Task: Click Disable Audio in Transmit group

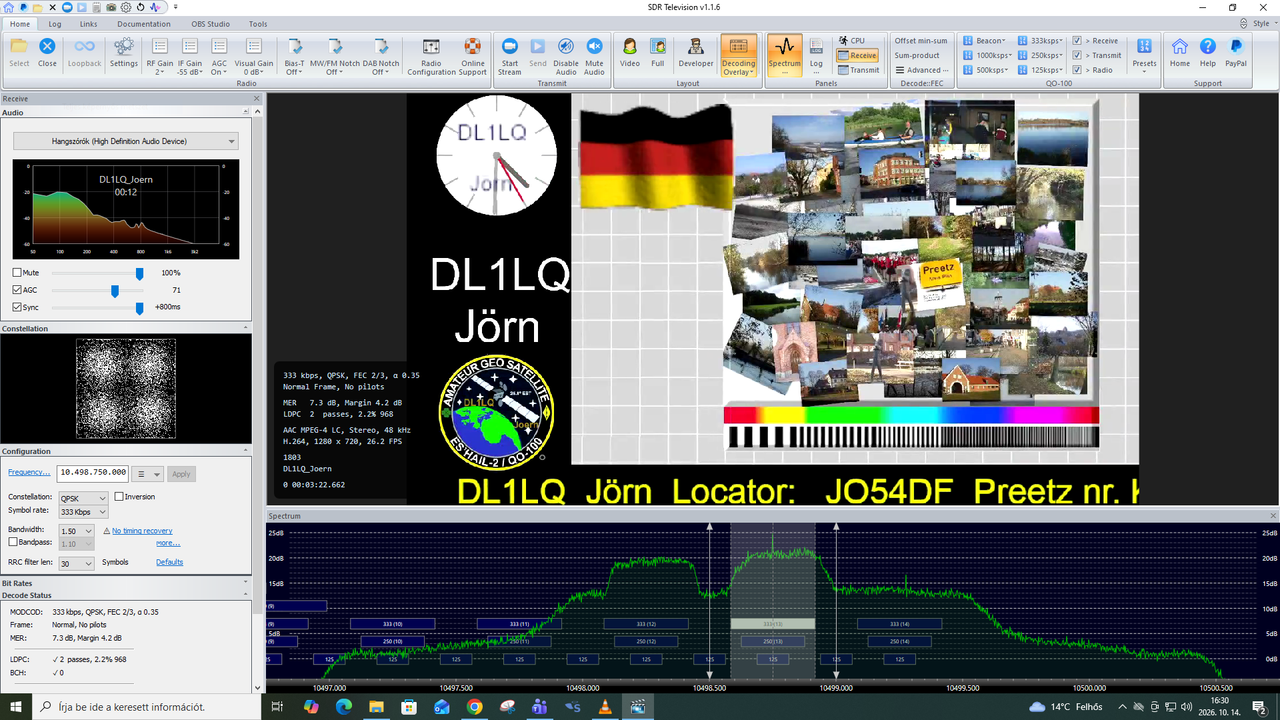Action: 566,57
